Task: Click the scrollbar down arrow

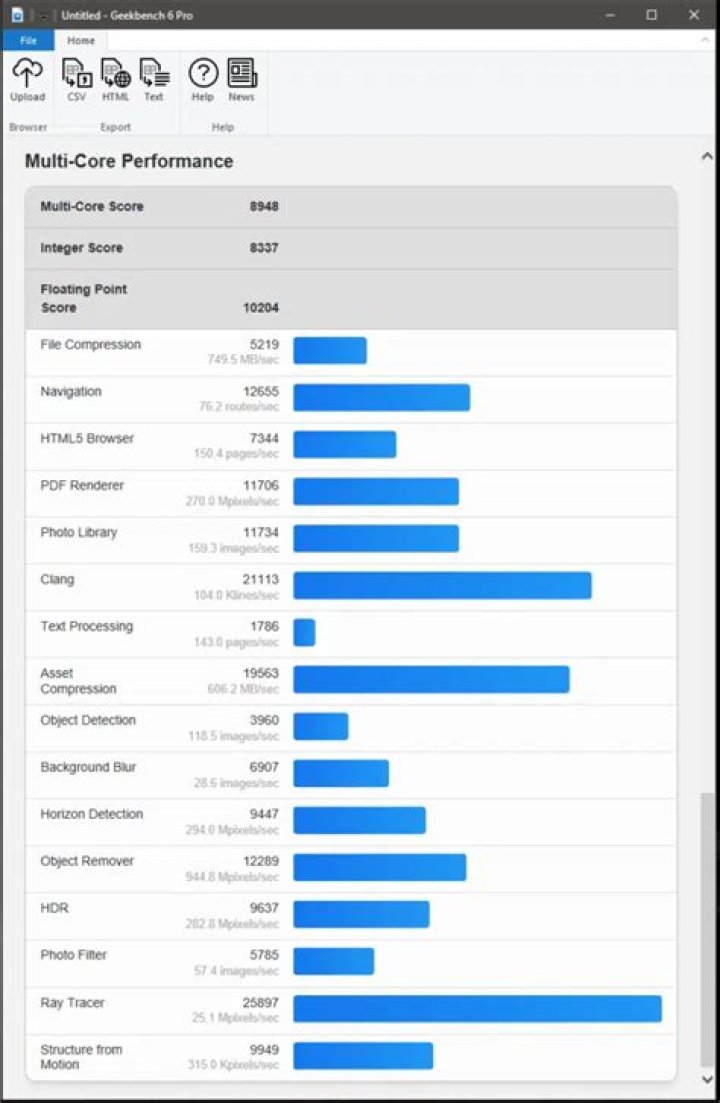Action: tap(708, 1080)
